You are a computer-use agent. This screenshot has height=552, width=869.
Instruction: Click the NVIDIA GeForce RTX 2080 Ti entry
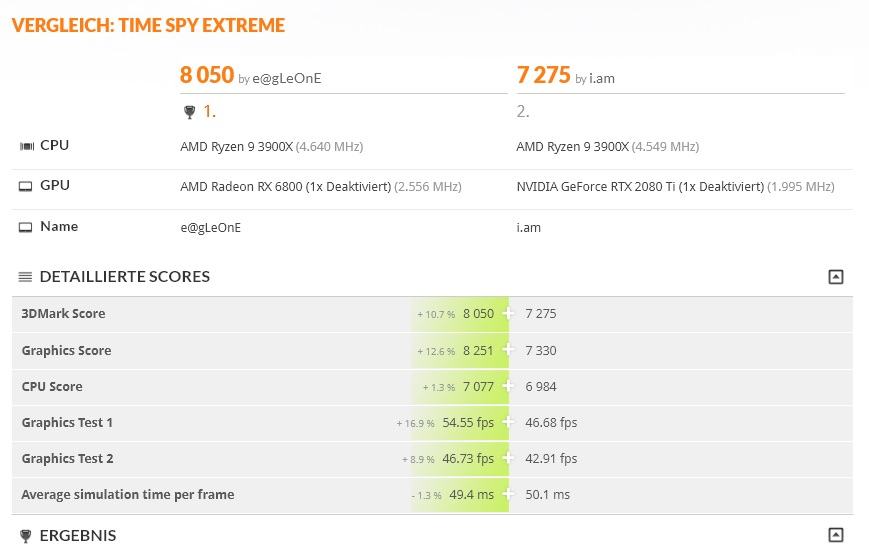click(x=639, y=187)
